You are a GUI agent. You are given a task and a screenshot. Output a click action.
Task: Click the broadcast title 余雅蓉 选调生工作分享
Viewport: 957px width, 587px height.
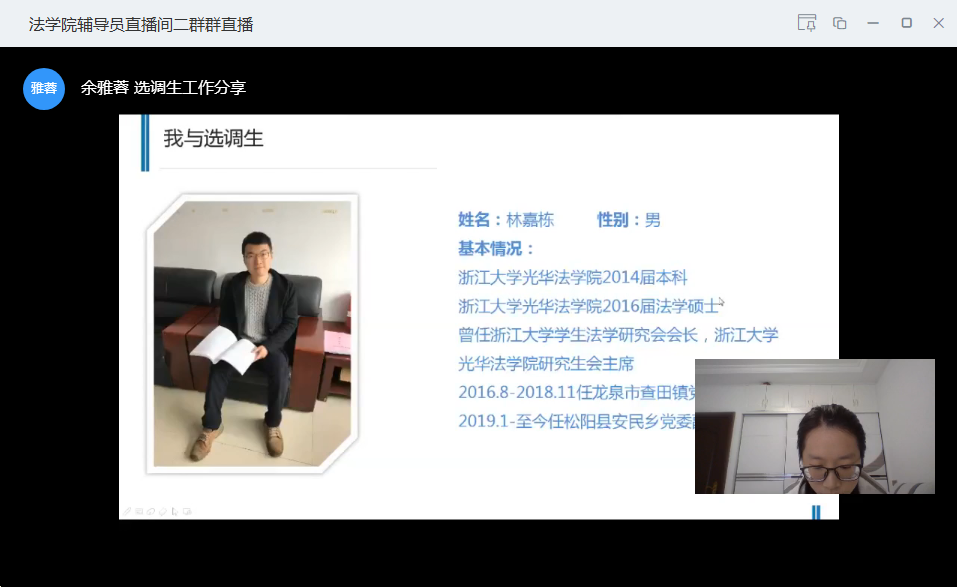click(163, 88)
